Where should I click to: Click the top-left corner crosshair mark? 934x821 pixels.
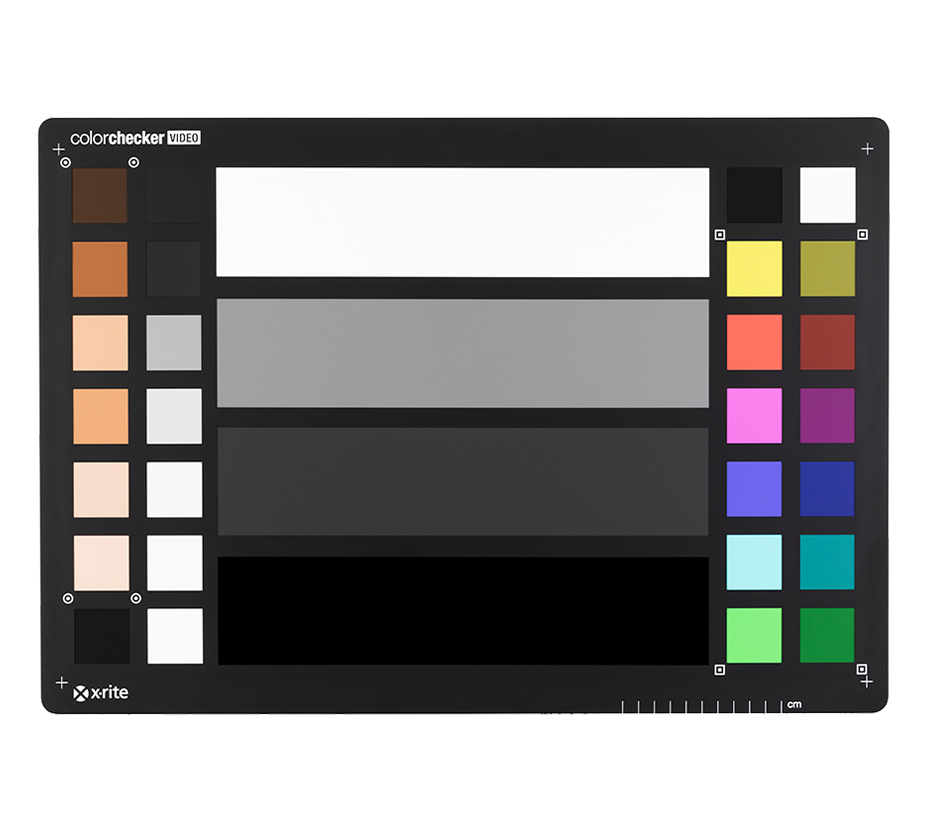point(58,149)
